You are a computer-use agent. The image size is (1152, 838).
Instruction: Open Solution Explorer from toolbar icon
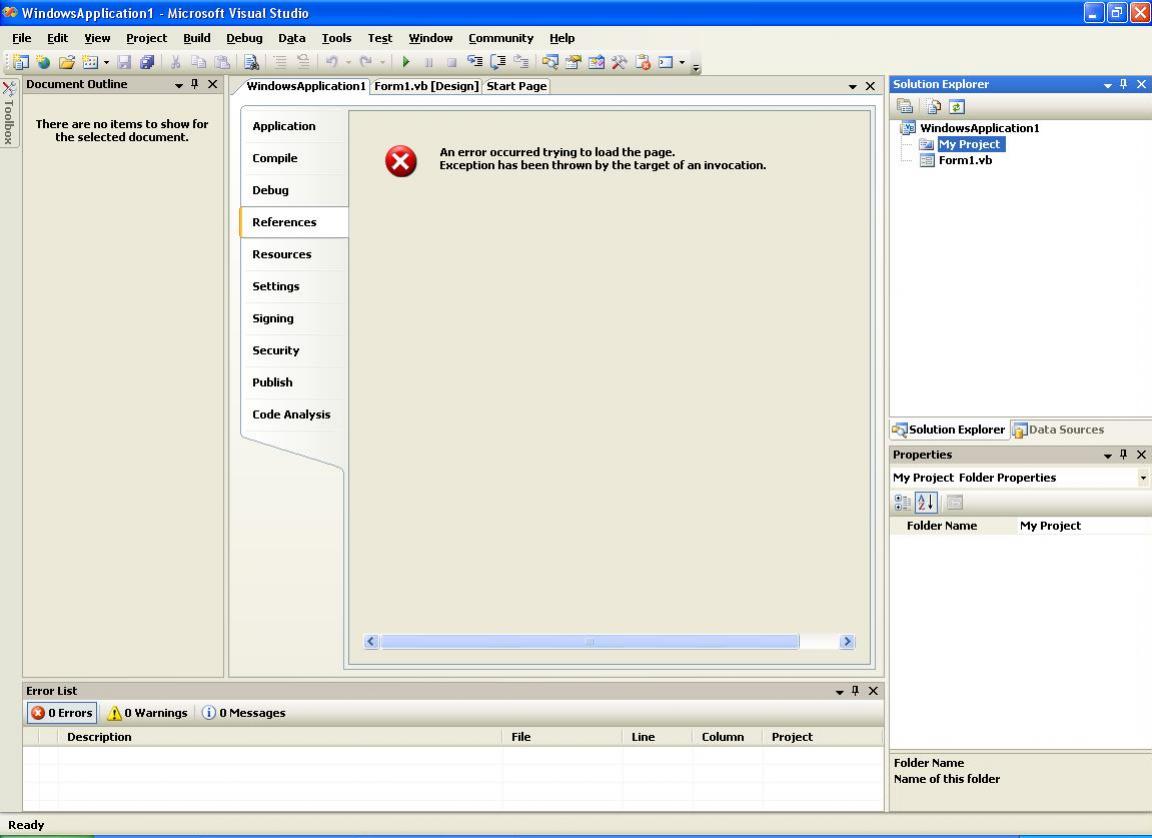pyautogui.click(x=550, y=62)
